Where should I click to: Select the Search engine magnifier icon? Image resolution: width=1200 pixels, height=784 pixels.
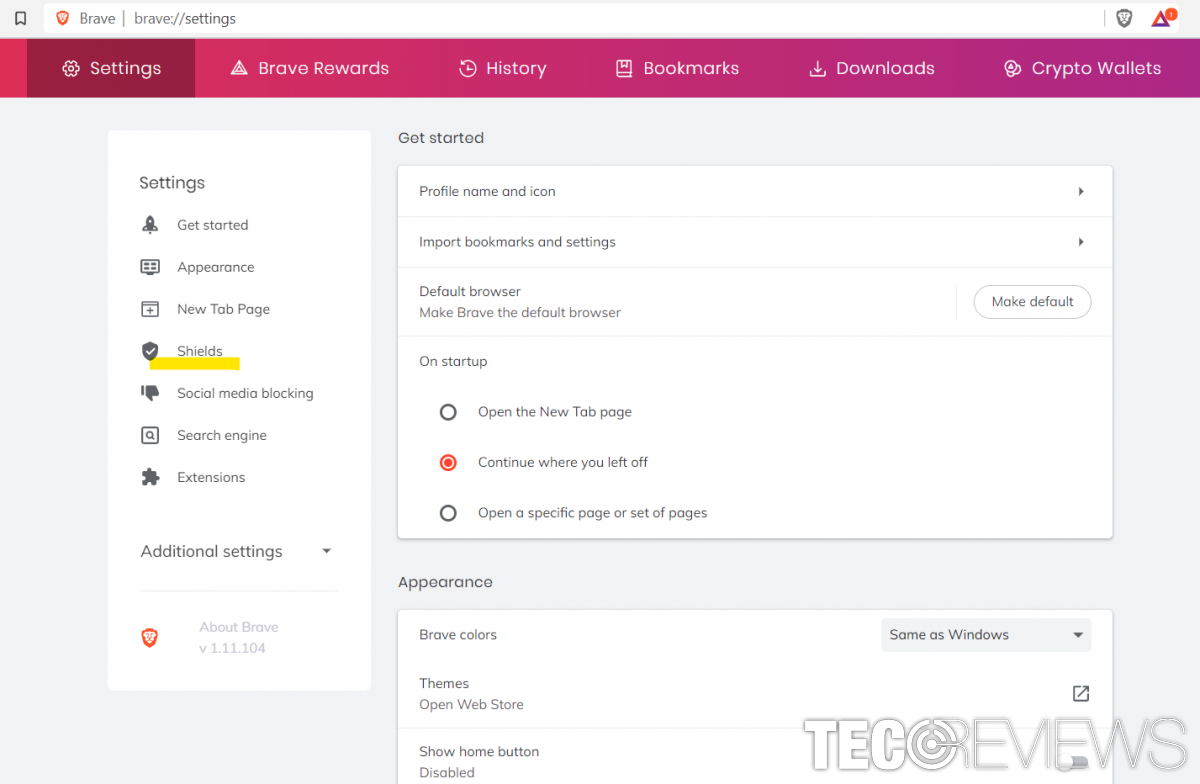click(150, 435)
